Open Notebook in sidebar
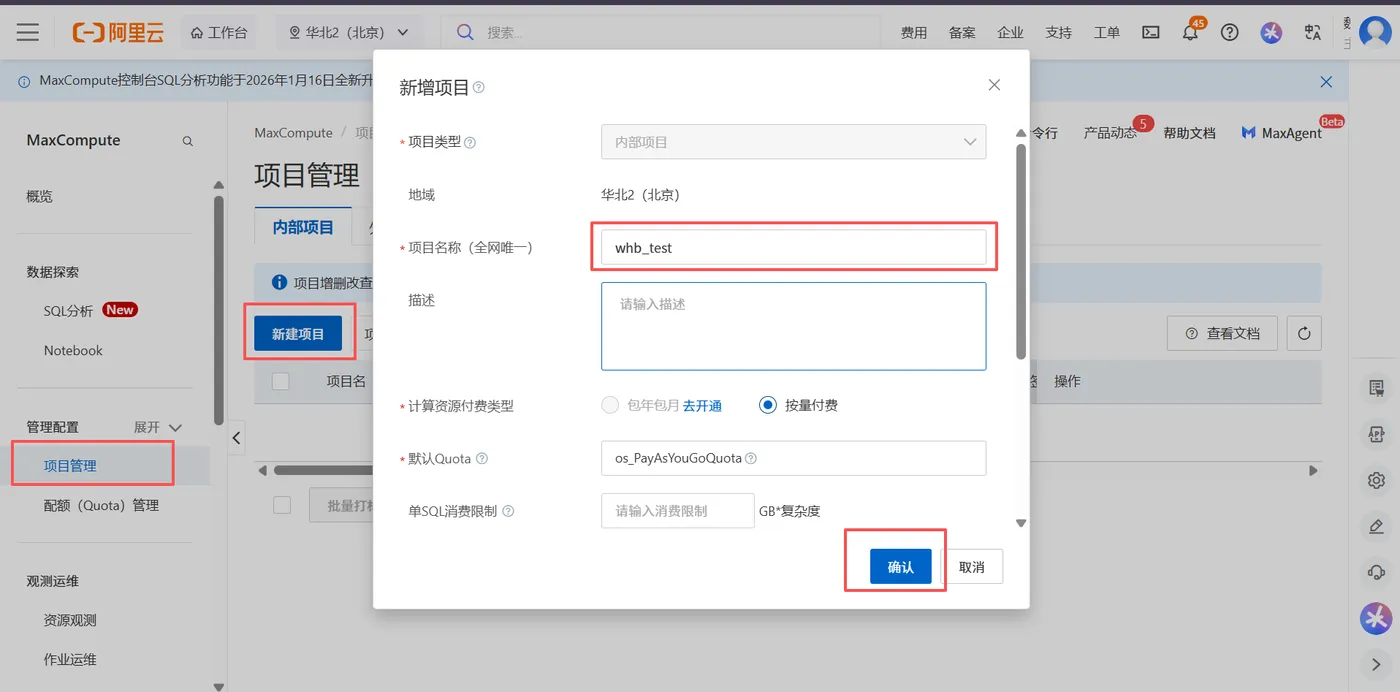This screenshot has height=692, width=1400. pyautogui.click(x=73, y=350)
